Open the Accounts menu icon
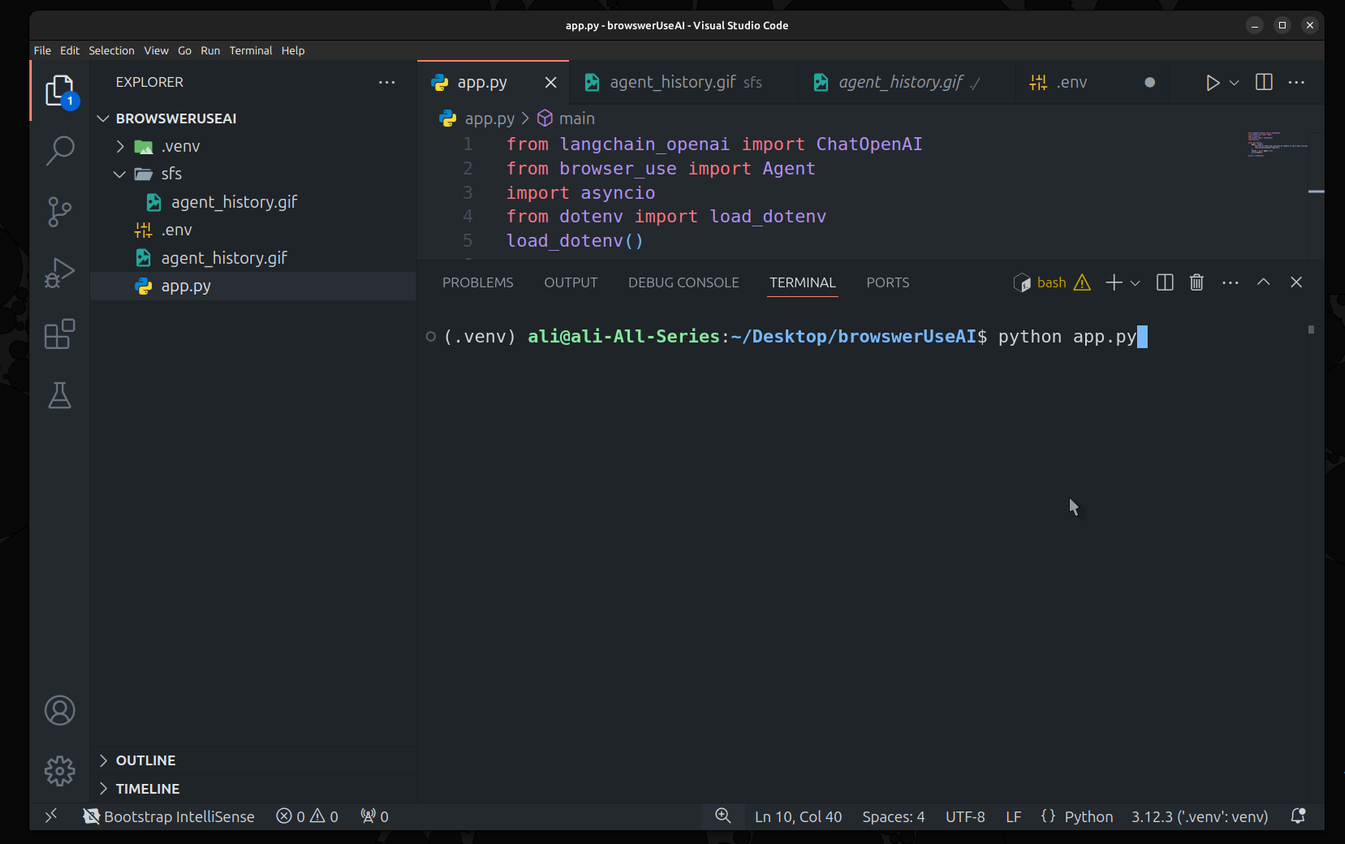This screenshot has height=844, width=1345. point(60,710)
